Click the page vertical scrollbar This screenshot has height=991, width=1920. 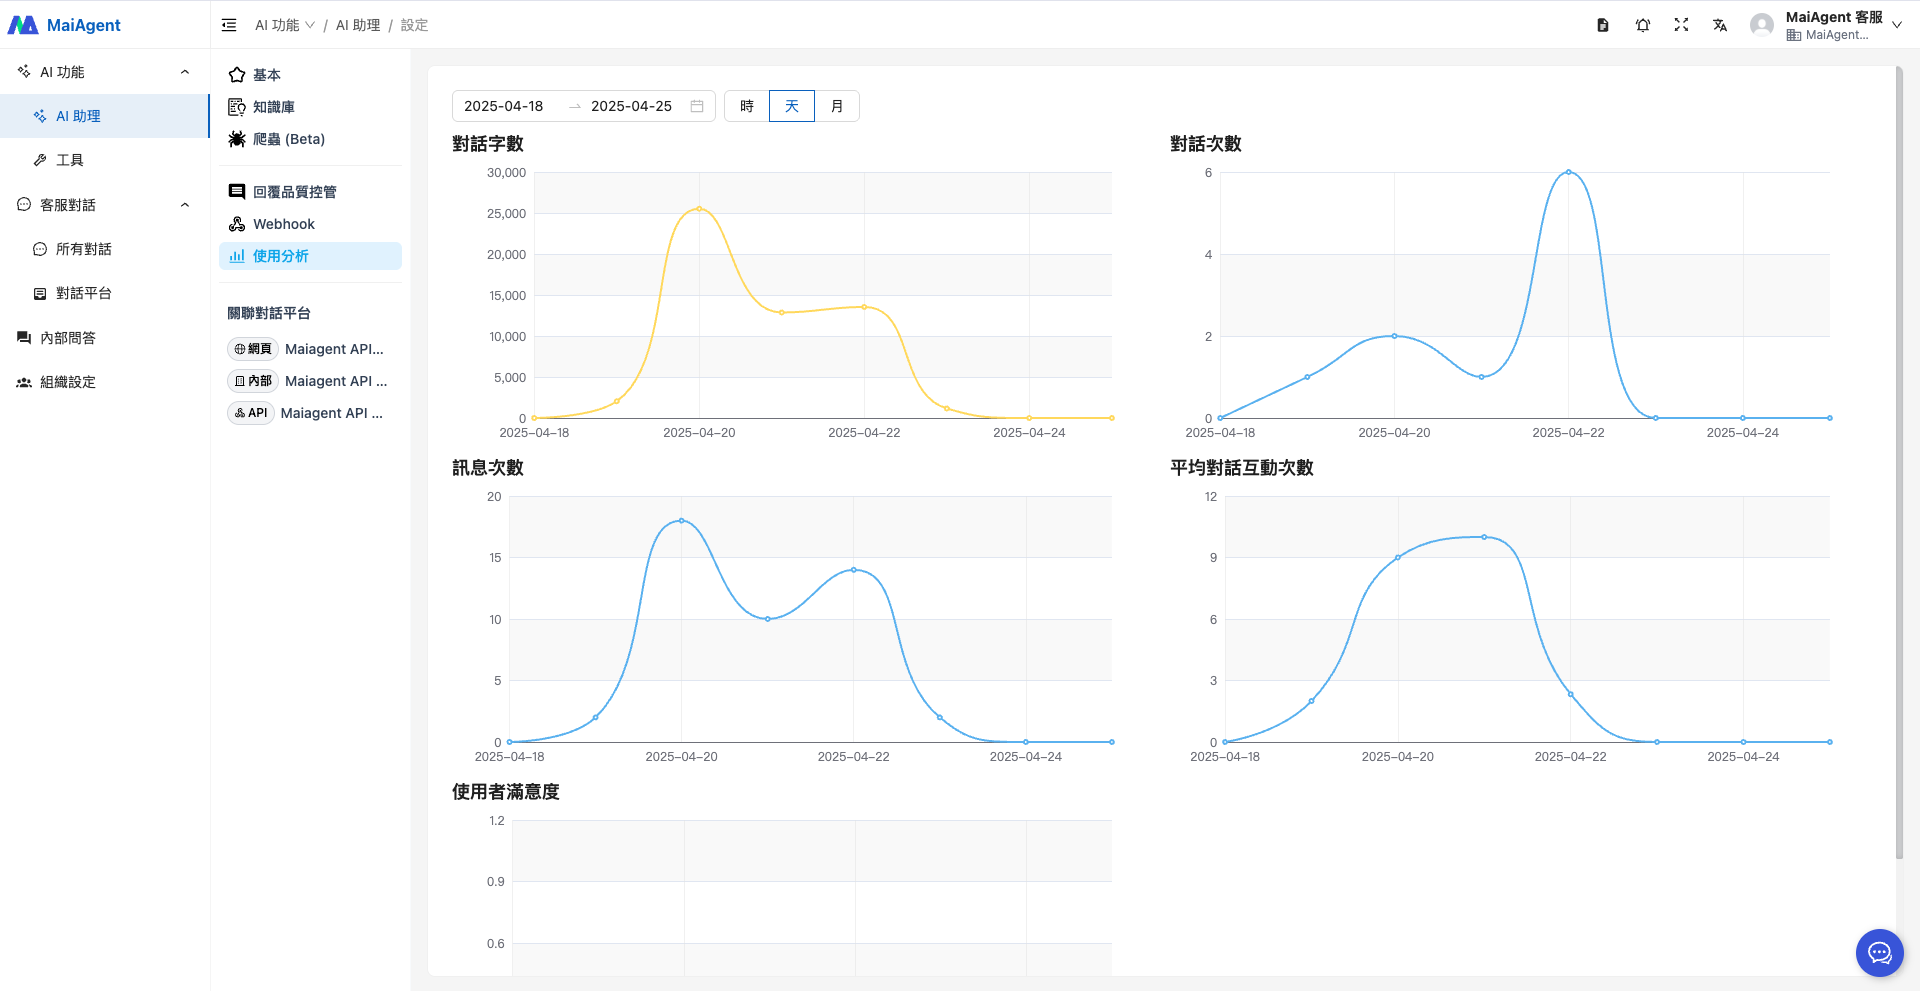(x=1899, y=460)
